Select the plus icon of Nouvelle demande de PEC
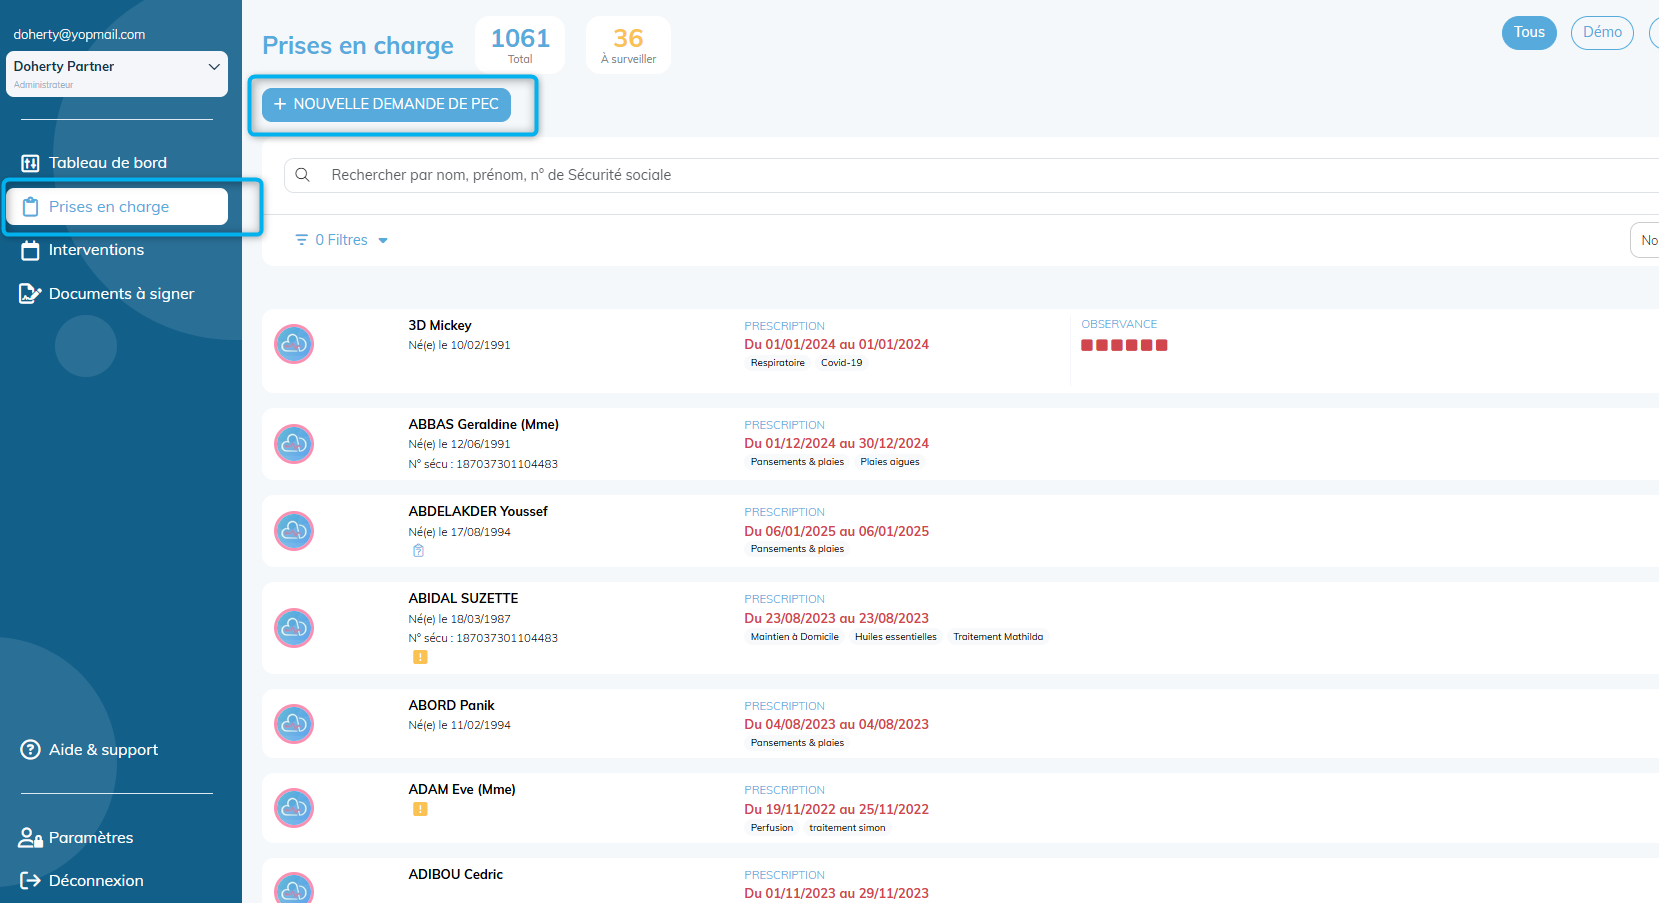 (280, 104)
